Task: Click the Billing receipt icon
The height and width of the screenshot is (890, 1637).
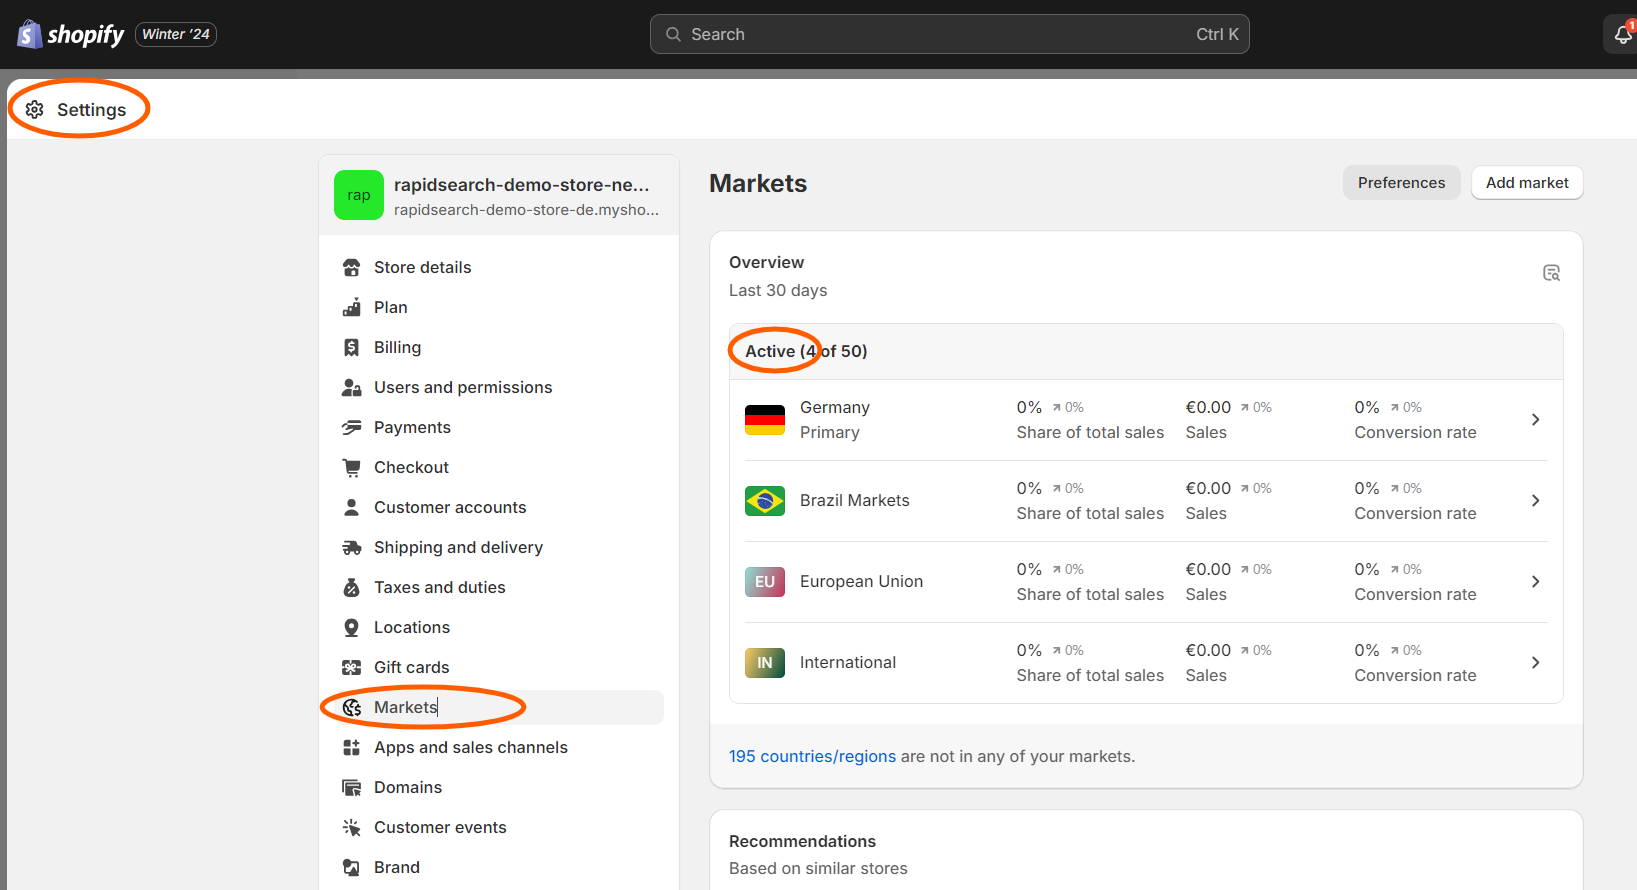Action: click(351, 347)
